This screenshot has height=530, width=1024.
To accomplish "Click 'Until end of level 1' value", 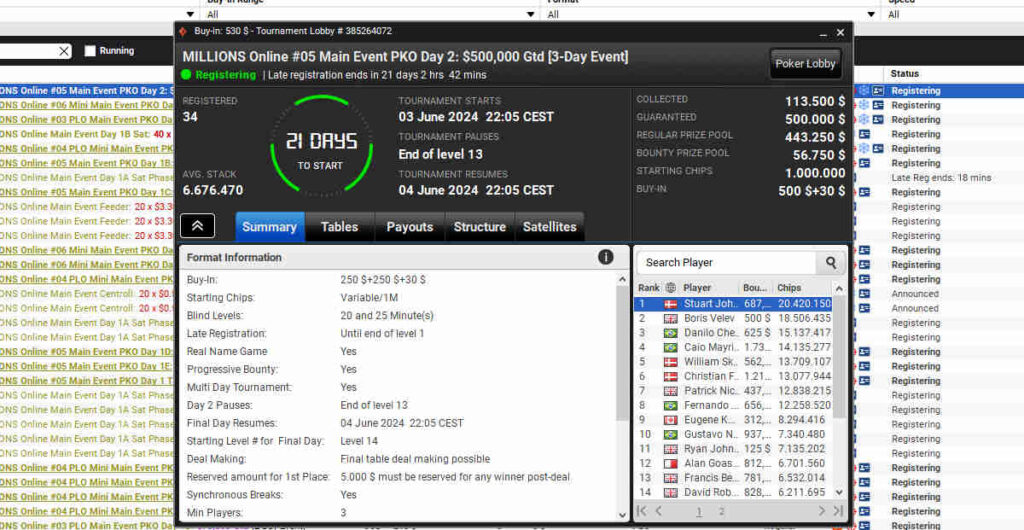I will [382, 334].
